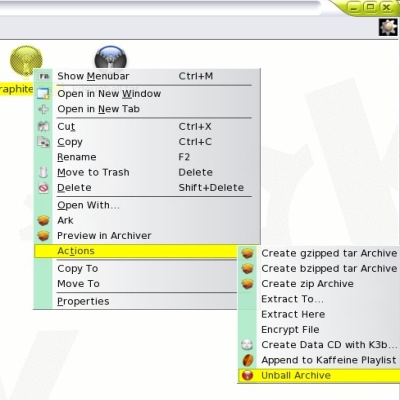Select the yellow graphite file icon

(26, 61)
